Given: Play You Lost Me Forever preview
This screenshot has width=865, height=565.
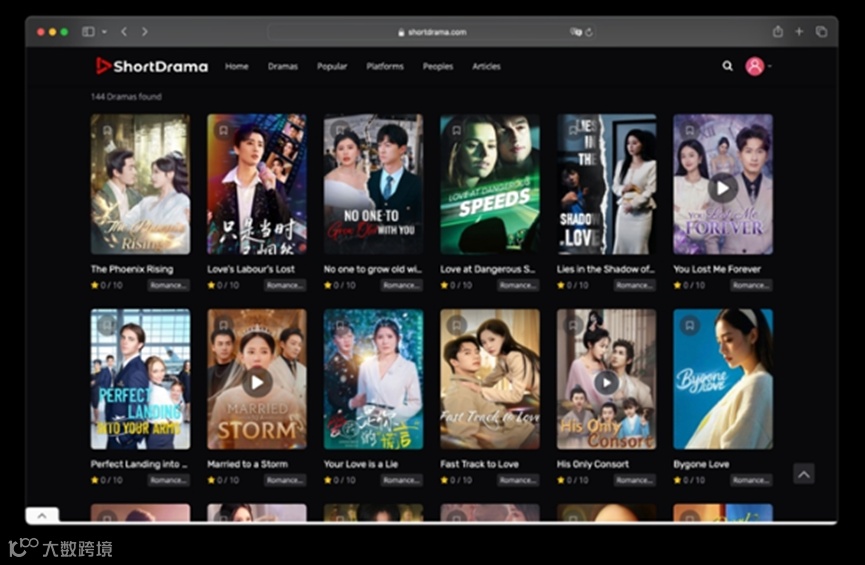Looking at the screenshot, I should point(722,188).
